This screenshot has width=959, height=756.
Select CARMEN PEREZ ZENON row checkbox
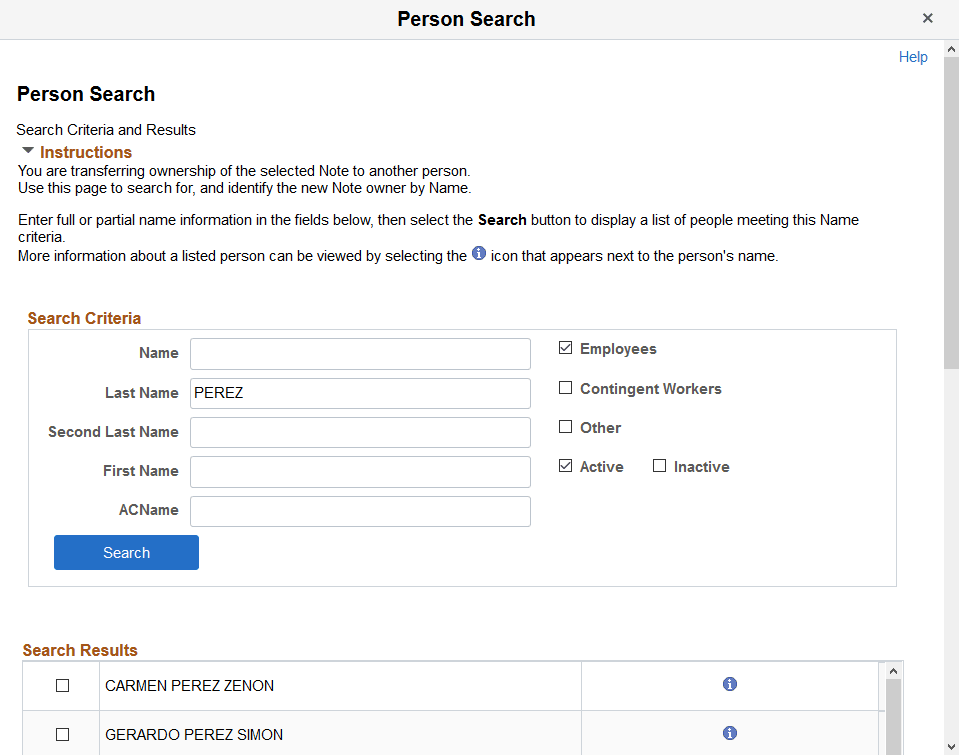pos(62,686)
